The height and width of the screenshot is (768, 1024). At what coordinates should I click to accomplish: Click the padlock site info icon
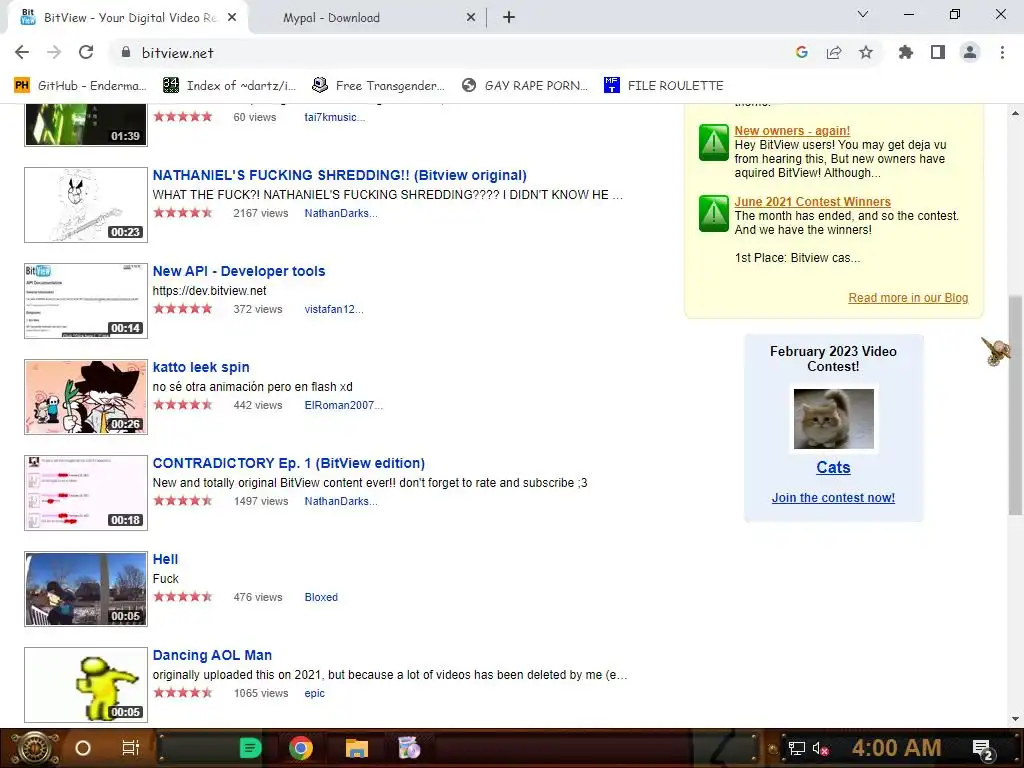click(125, 53)
